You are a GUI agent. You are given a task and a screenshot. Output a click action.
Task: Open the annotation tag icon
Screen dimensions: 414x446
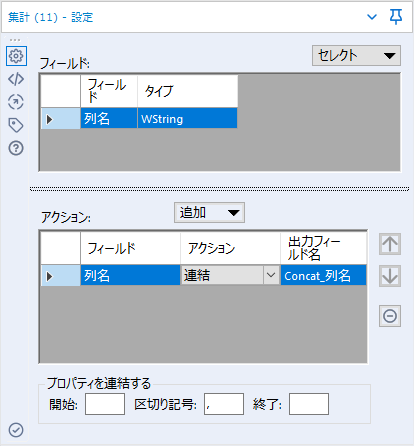pos(16,125)
